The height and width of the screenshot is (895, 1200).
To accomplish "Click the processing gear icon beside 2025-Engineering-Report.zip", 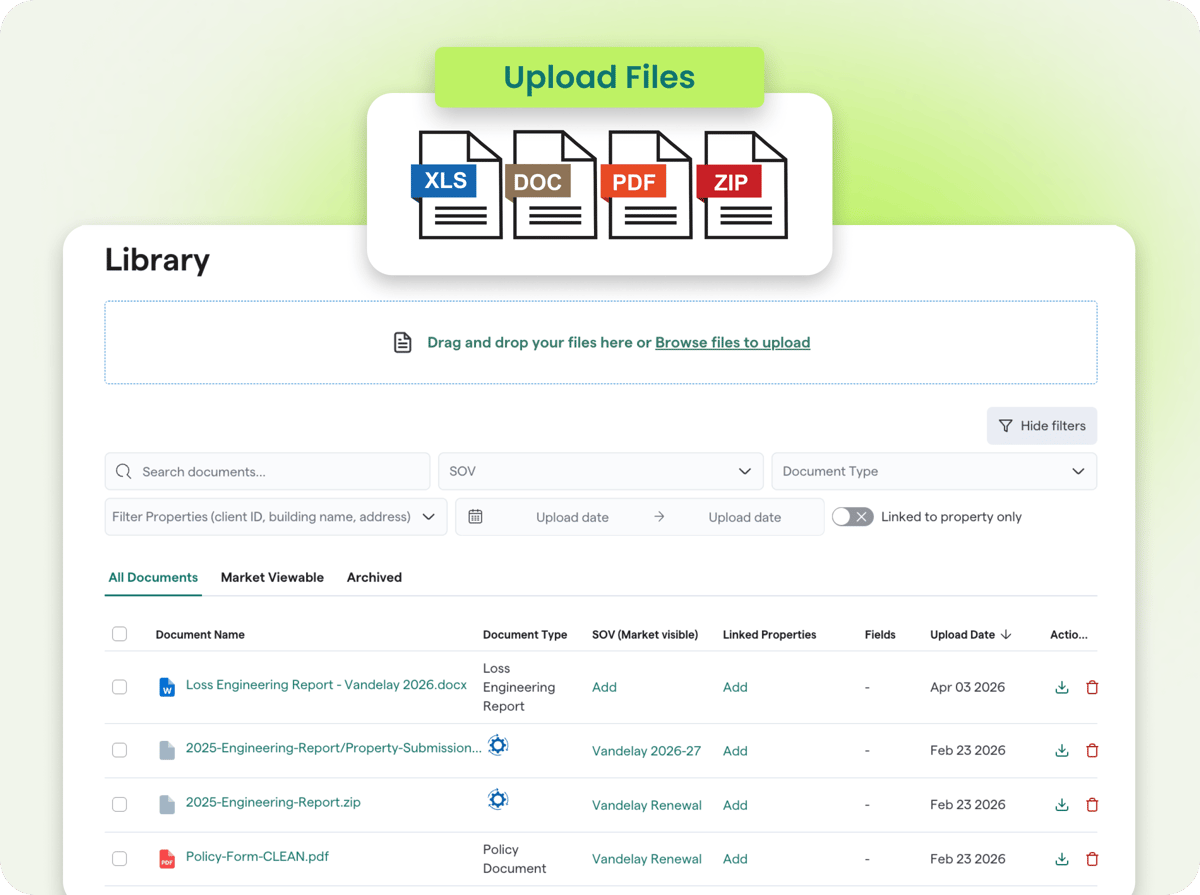I will tap(497, 799).
